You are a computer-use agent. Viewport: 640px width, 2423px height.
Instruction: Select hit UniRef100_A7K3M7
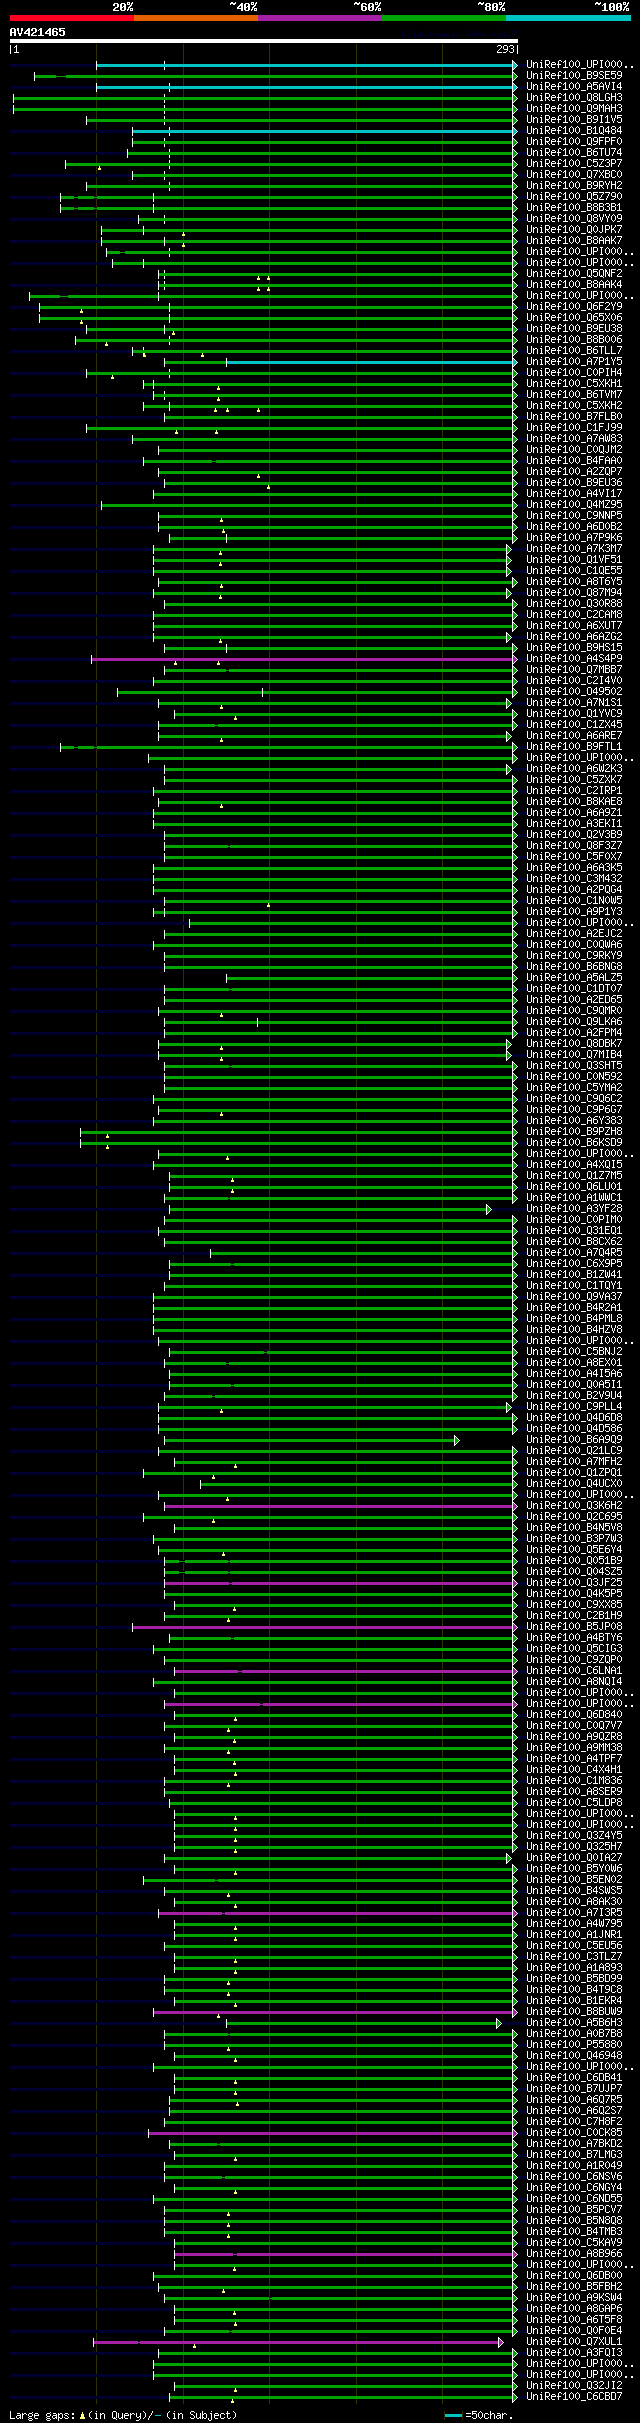click(574, 549)
